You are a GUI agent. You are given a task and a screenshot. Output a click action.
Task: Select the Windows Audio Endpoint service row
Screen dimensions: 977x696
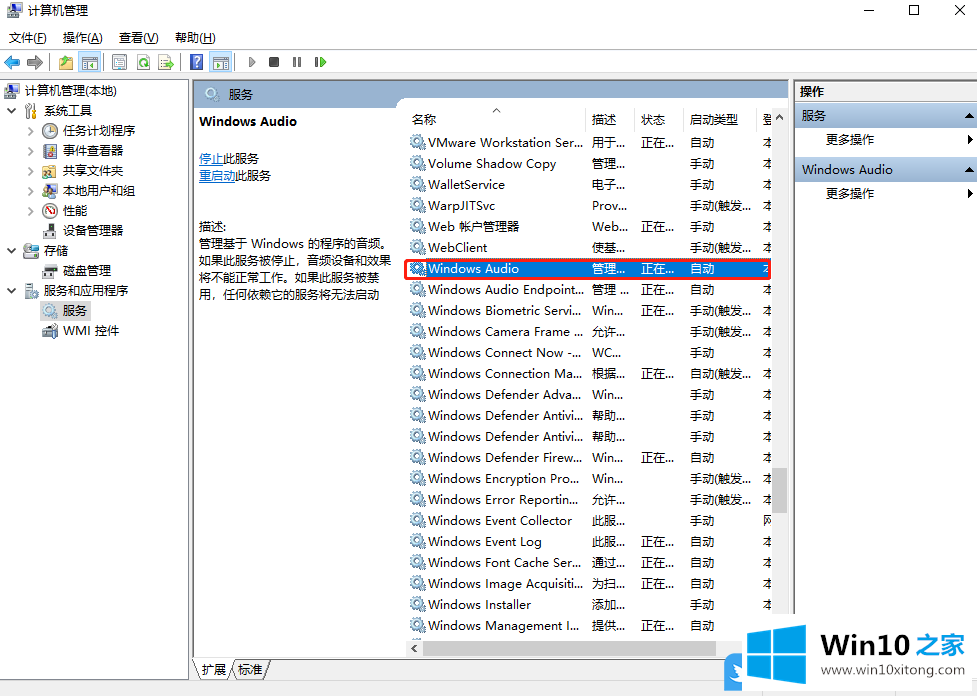pos(589,290)
